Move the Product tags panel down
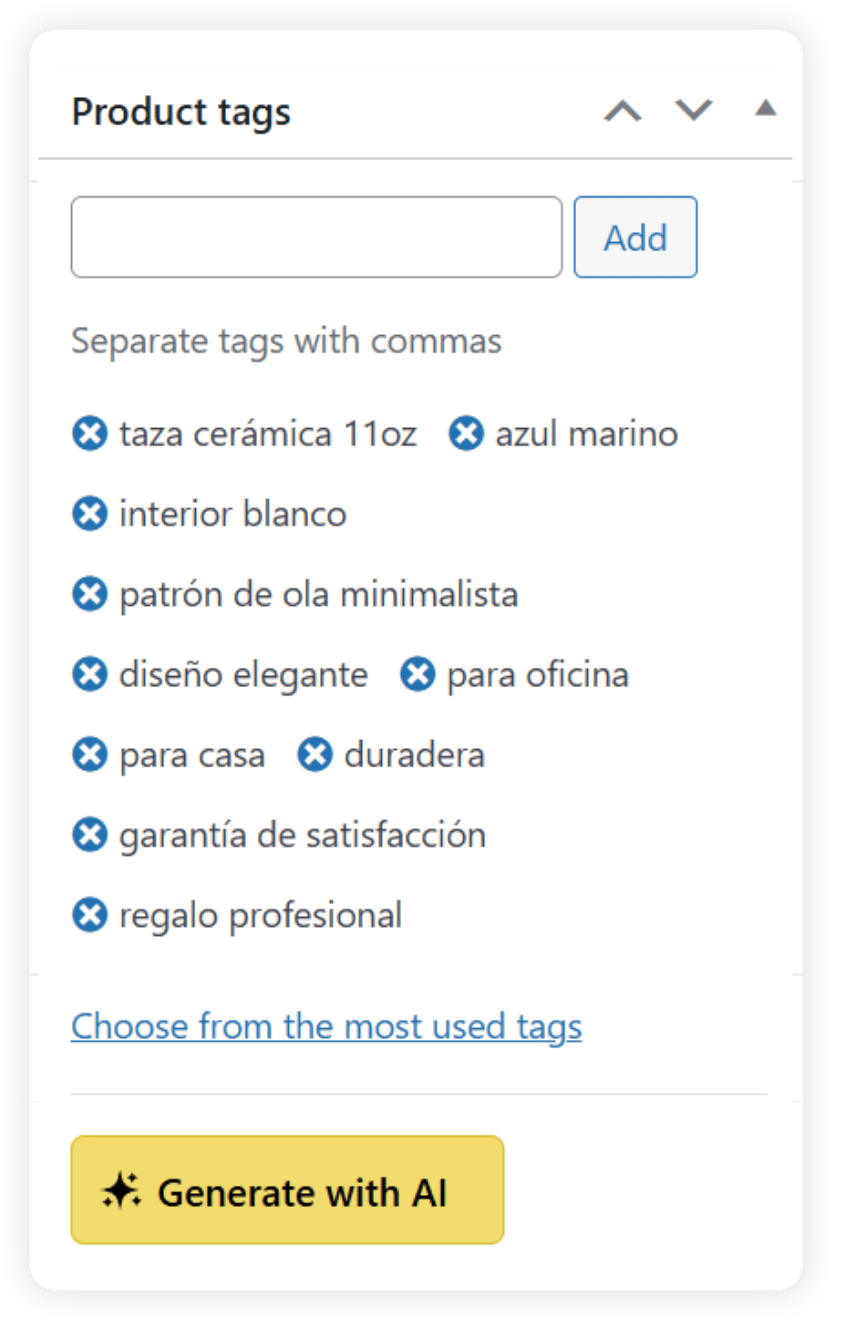The width and height of the screenshot is (841, 1327). coord(693,111)
